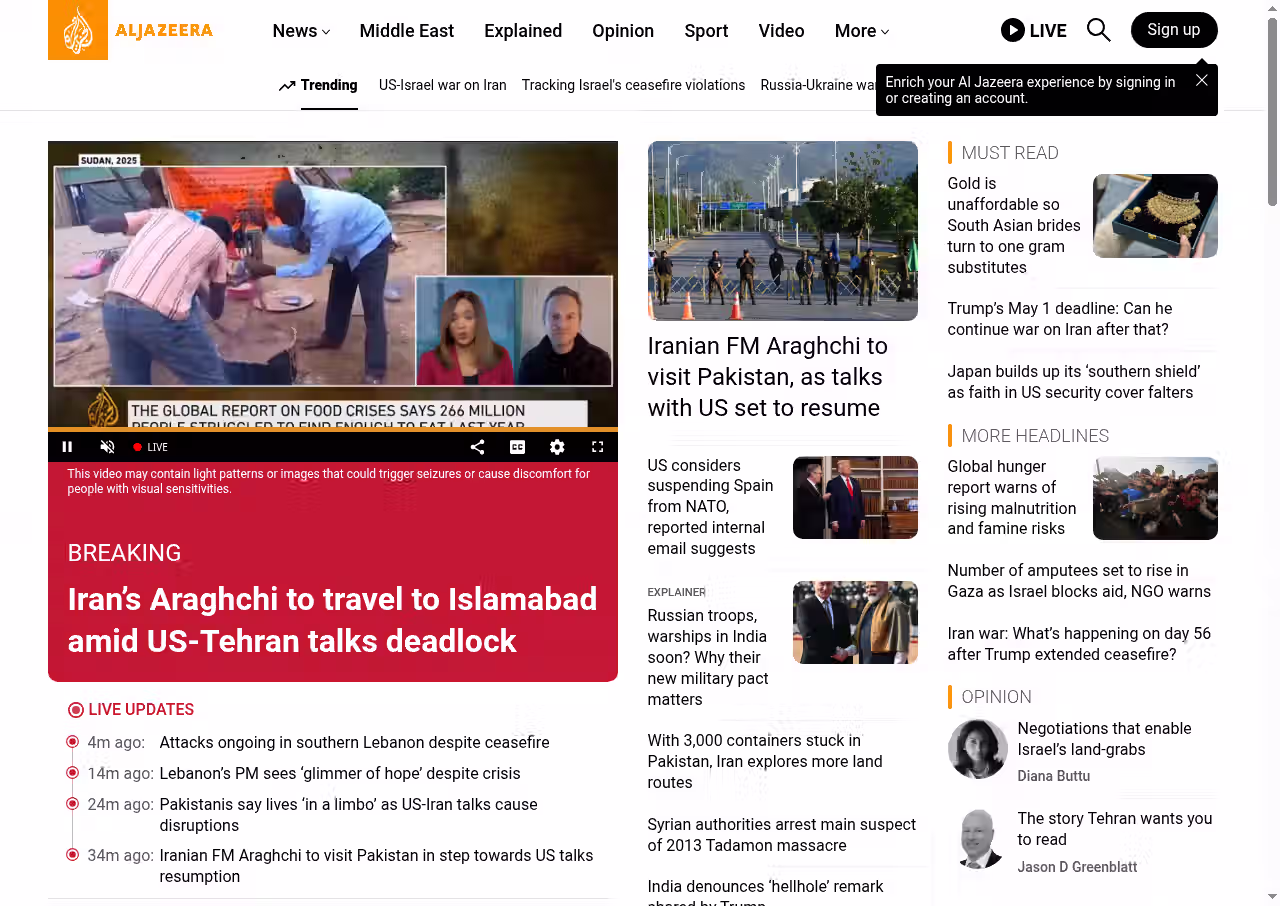Expand the More dropdown menu

point(861,31)
